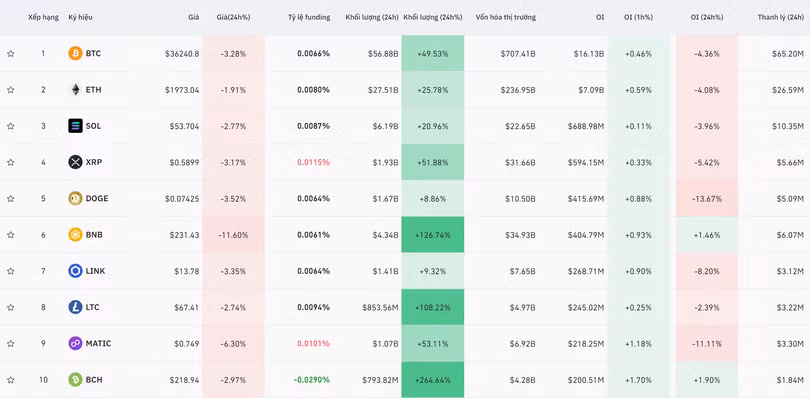Screen dimensions: 810x398
Task: Click BTC price $36240.8
Action: pyautogui.click(x=182, y=54)
